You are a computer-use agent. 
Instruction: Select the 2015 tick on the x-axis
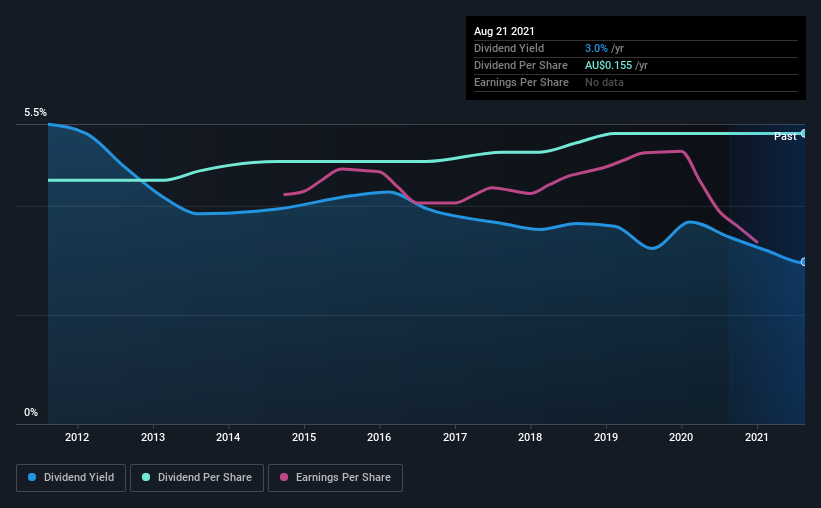[x=304, y=437]
